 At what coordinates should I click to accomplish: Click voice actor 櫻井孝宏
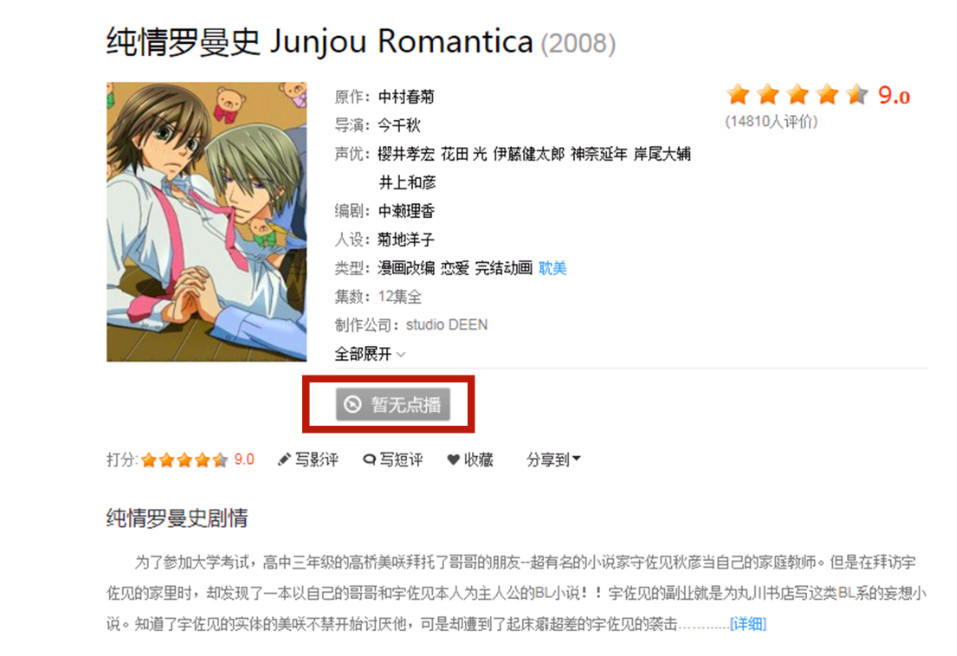tap(406, 154)
